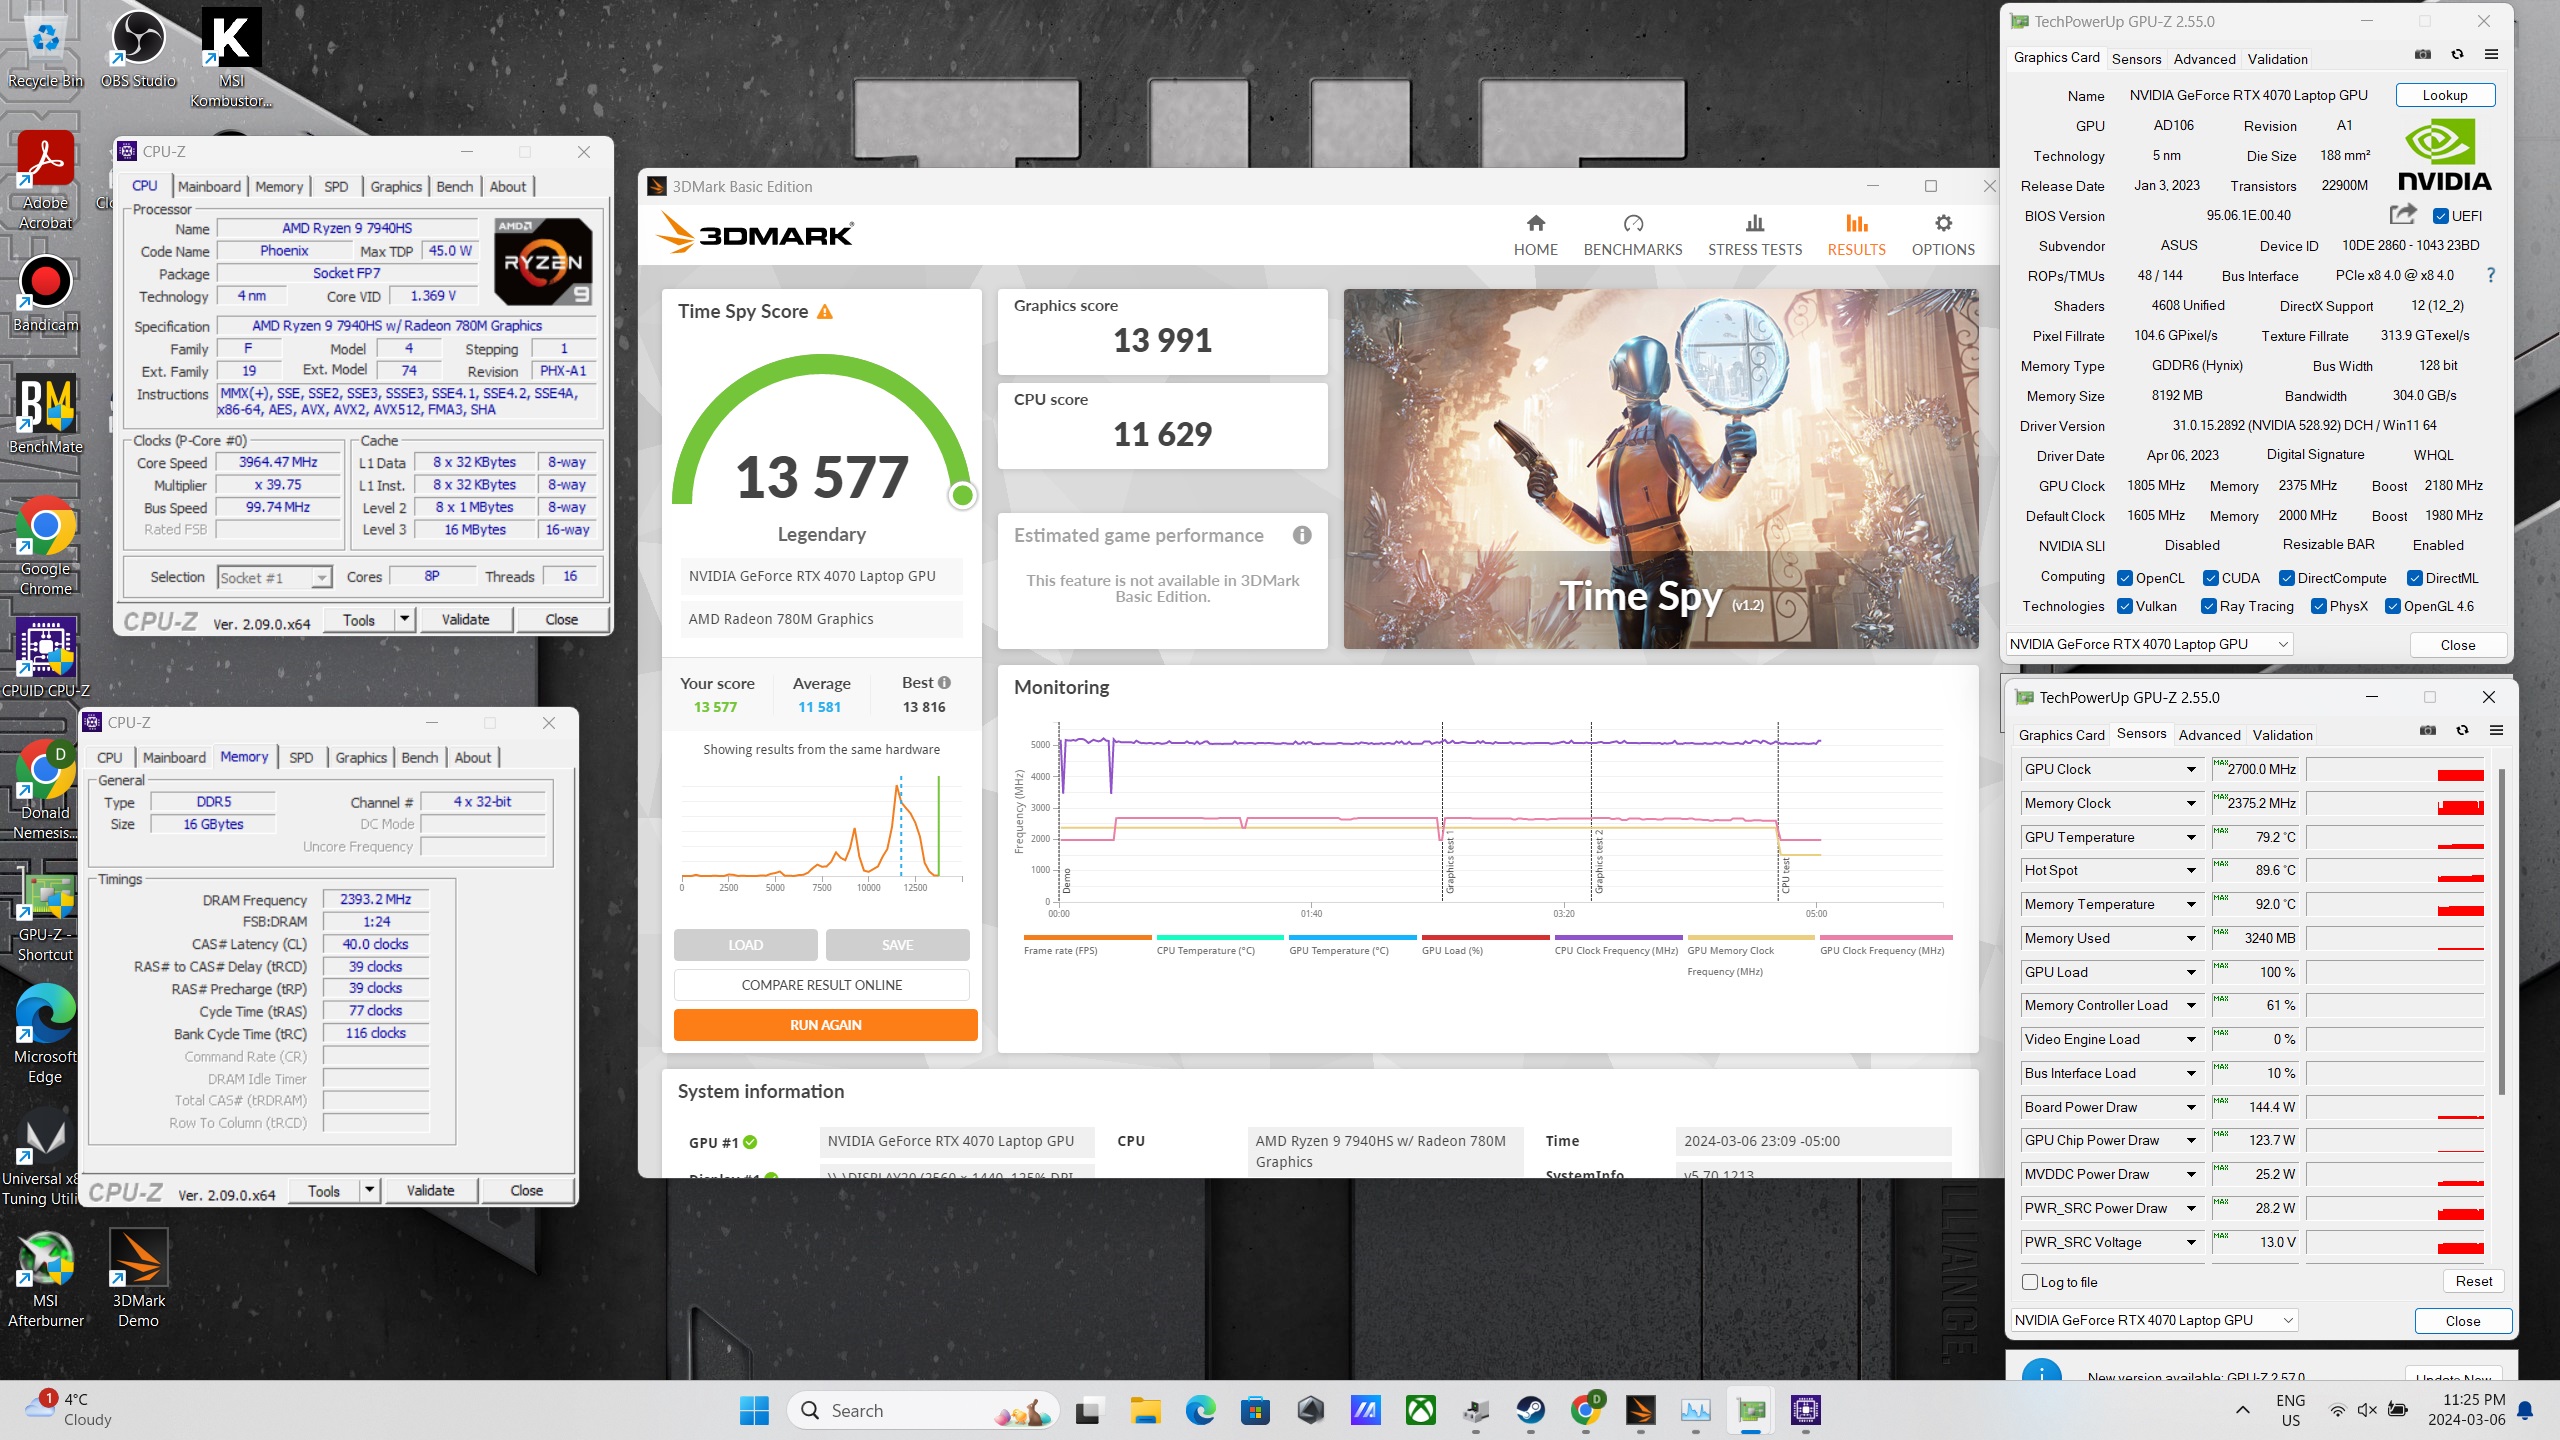The height and width of the screenshot is (1440, 2560).
Task: Click Lookup button in GPU-Z
Action: (2445, 95)
